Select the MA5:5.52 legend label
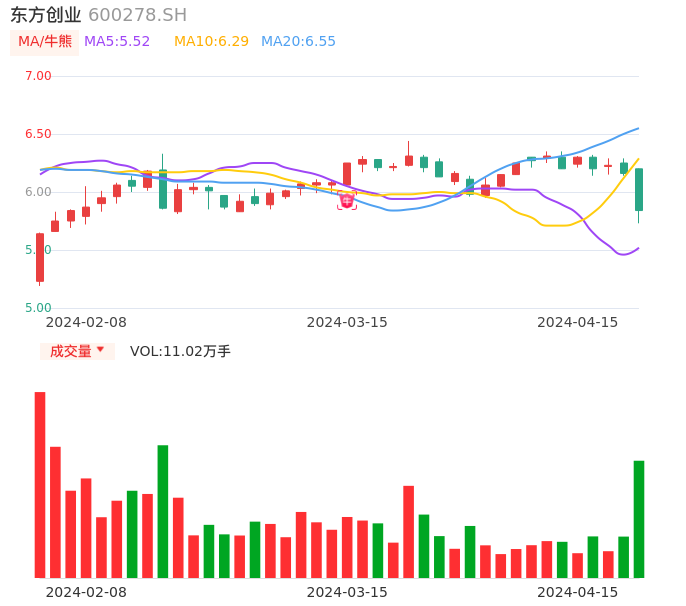Screen dimensions: 686x606 117,42
